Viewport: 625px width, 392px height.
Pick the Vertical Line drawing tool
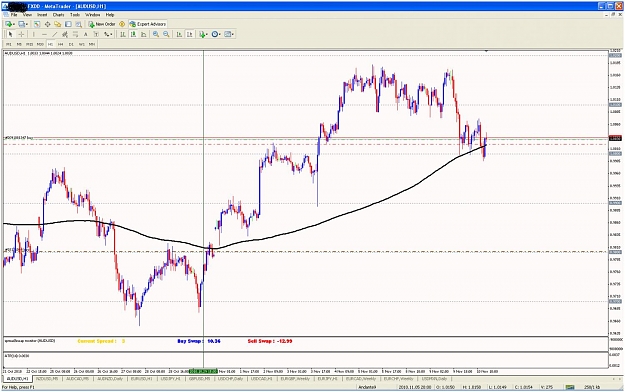(x=33, y=34)
